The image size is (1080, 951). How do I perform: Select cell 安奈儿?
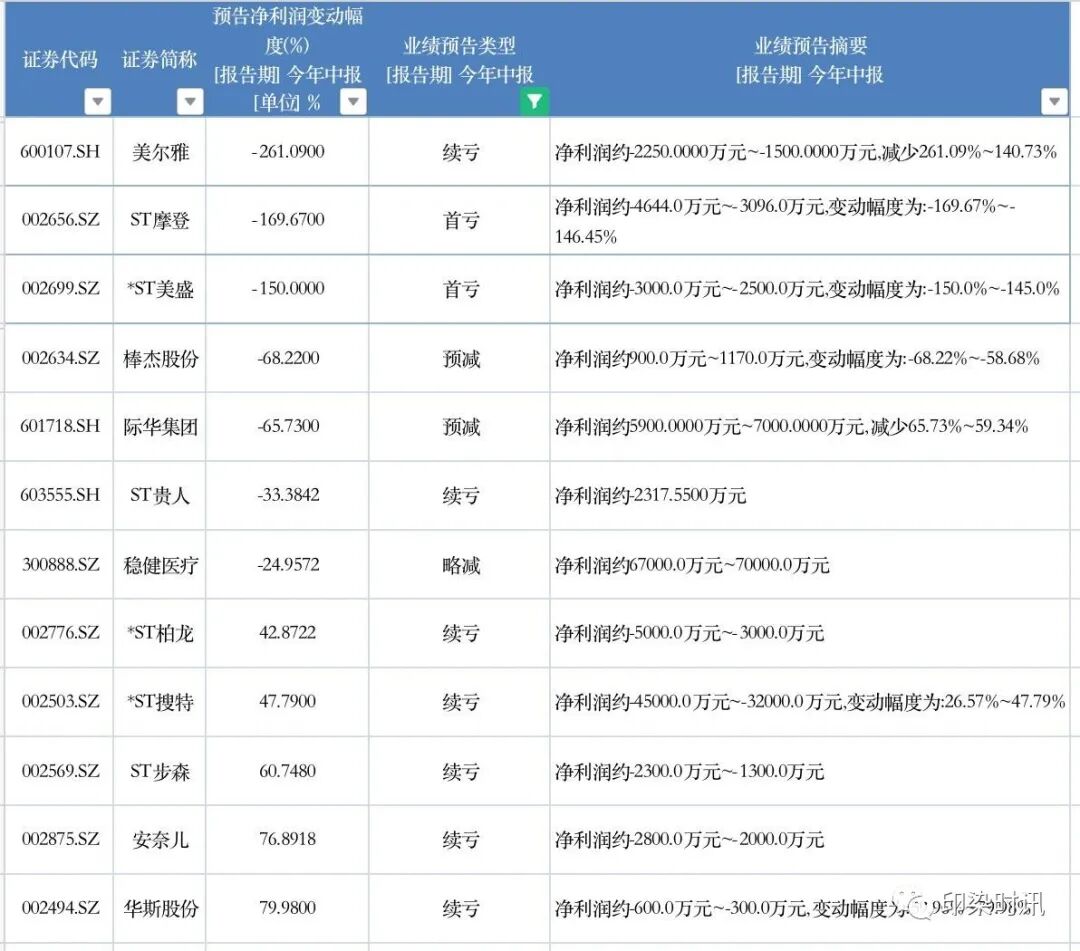click(159, 839)
